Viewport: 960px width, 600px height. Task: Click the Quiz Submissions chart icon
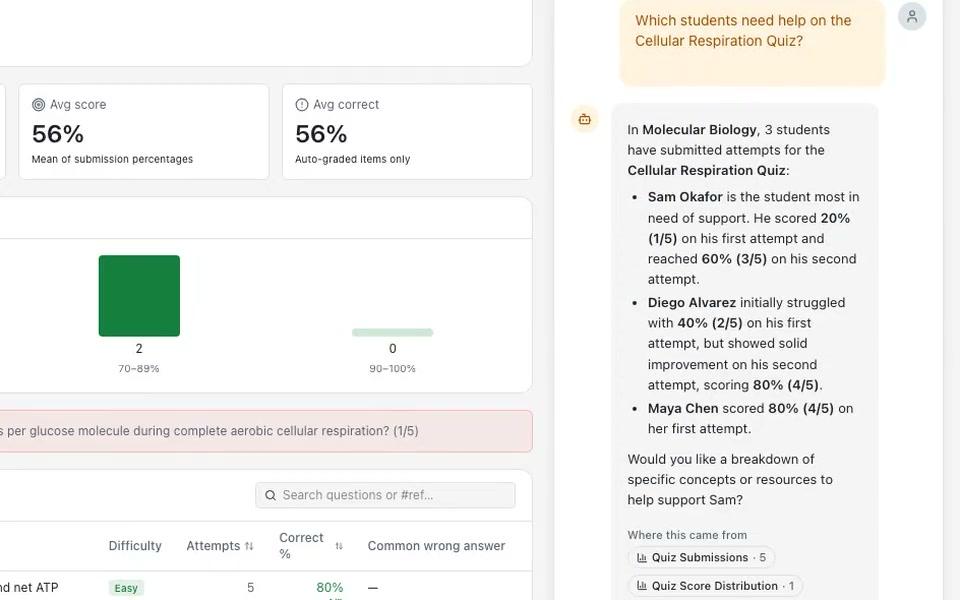click(x=642, y=558)
